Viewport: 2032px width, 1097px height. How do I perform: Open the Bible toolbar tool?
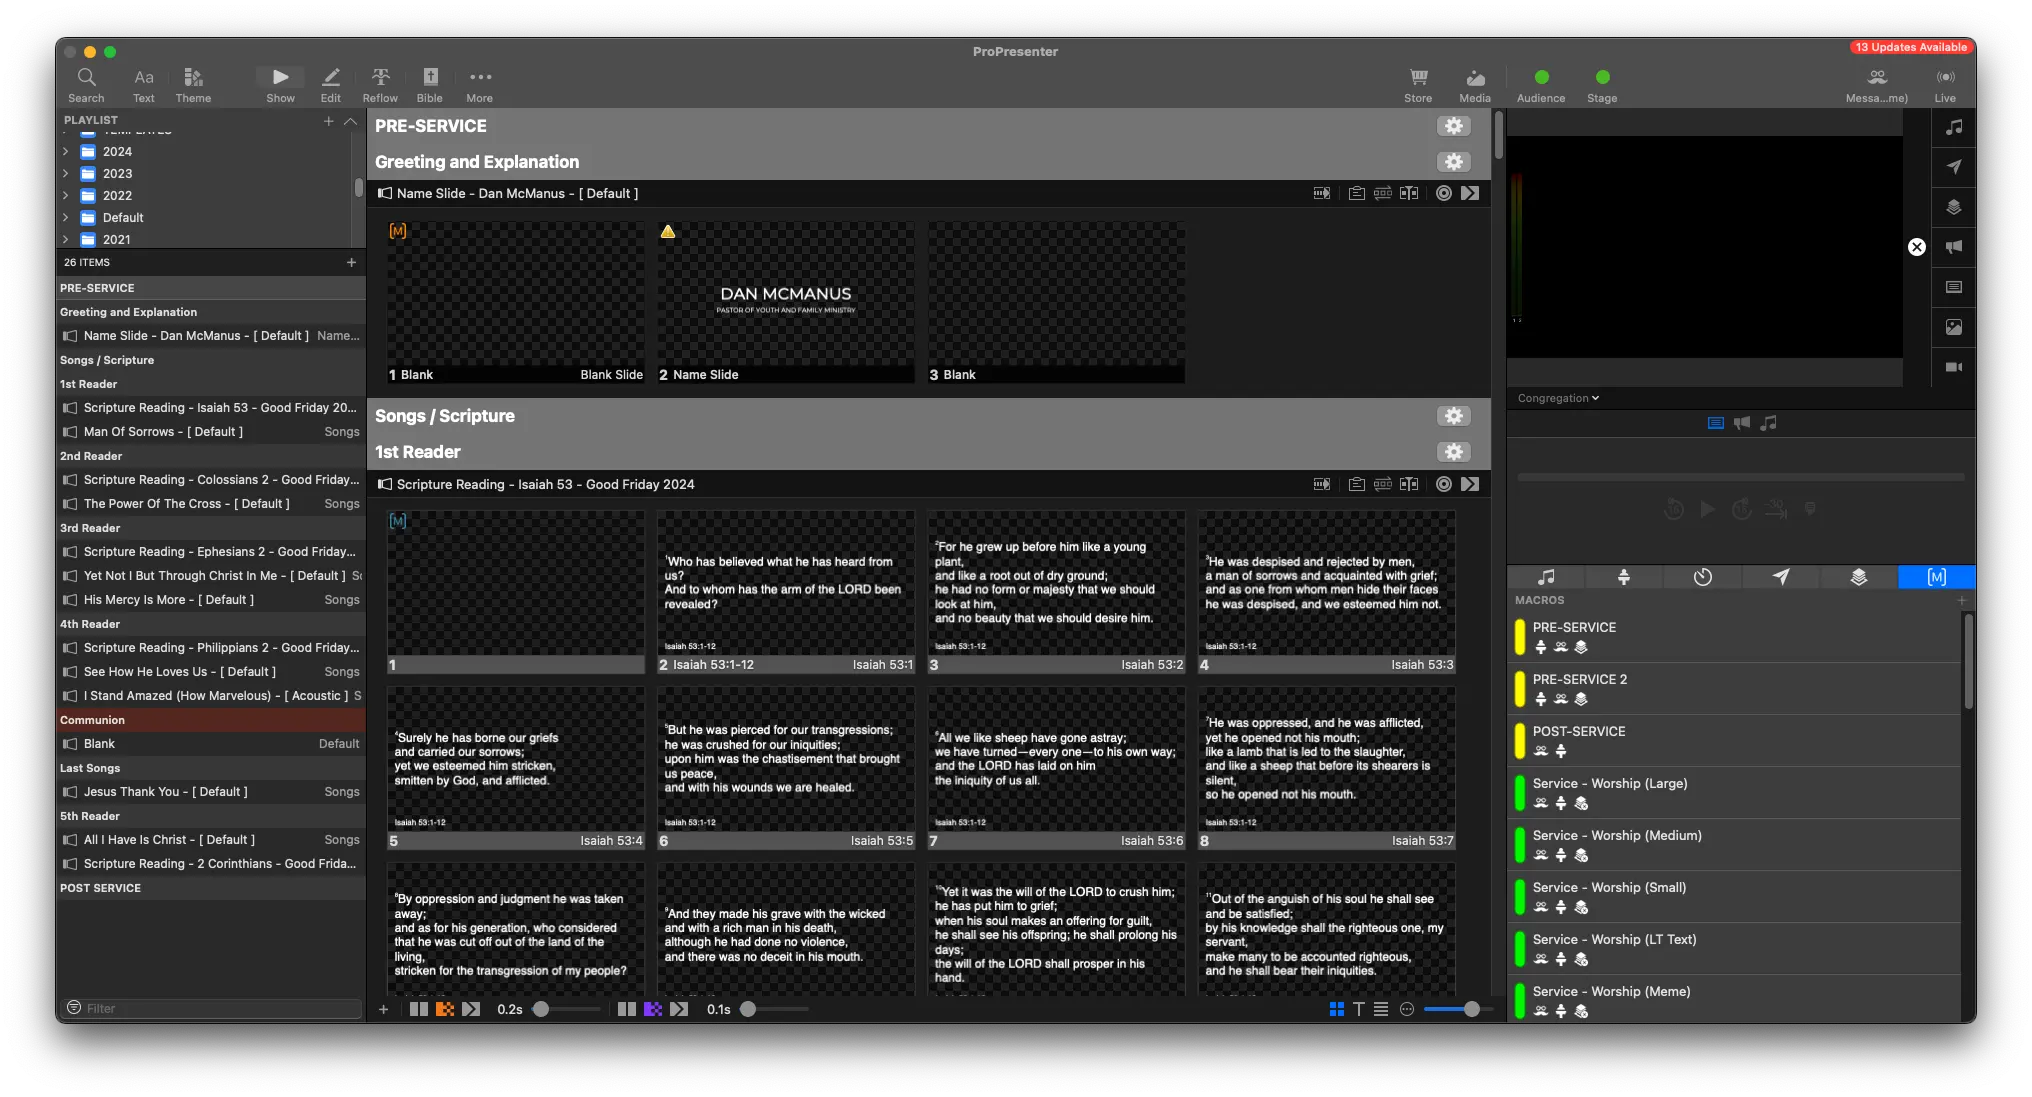point(430,83)
